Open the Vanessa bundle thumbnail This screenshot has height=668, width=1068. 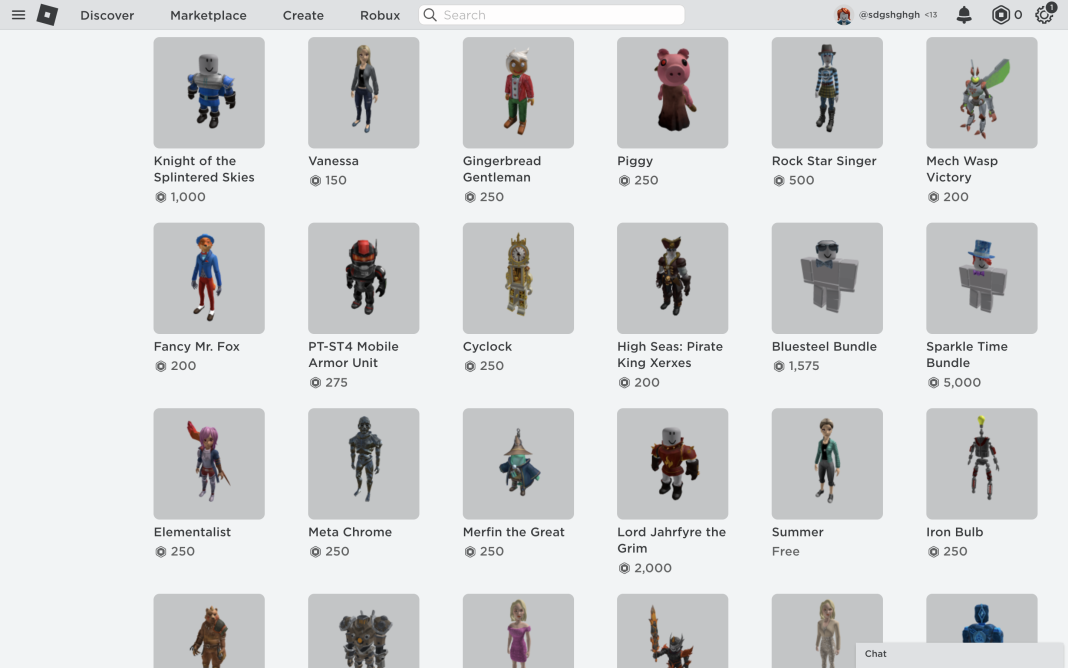[364, 93]
